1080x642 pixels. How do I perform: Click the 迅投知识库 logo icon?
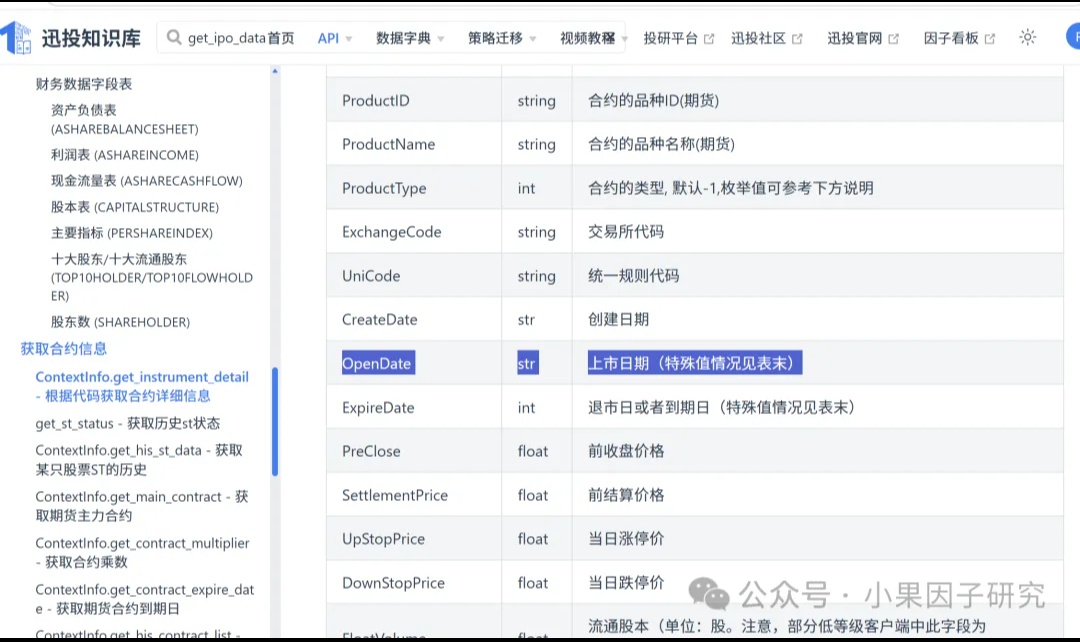coord(15,37)
